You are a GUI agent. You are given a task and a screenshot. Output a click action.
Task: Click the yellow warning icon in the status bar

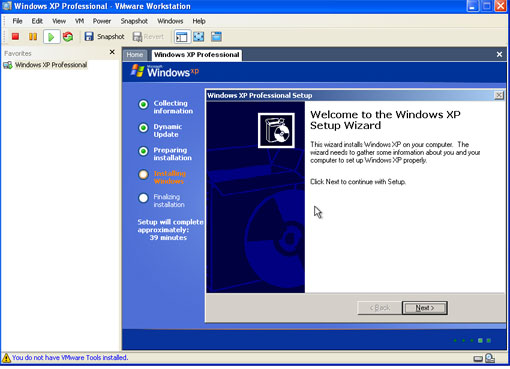pyautogui.click(x=6, y=358)
